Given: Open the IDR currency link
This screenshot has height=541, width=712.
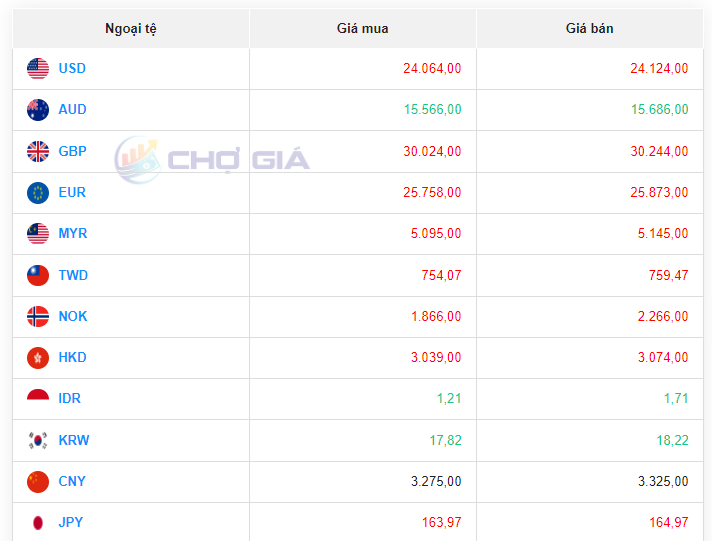Looking at the screenshot, I should (69, 399).
